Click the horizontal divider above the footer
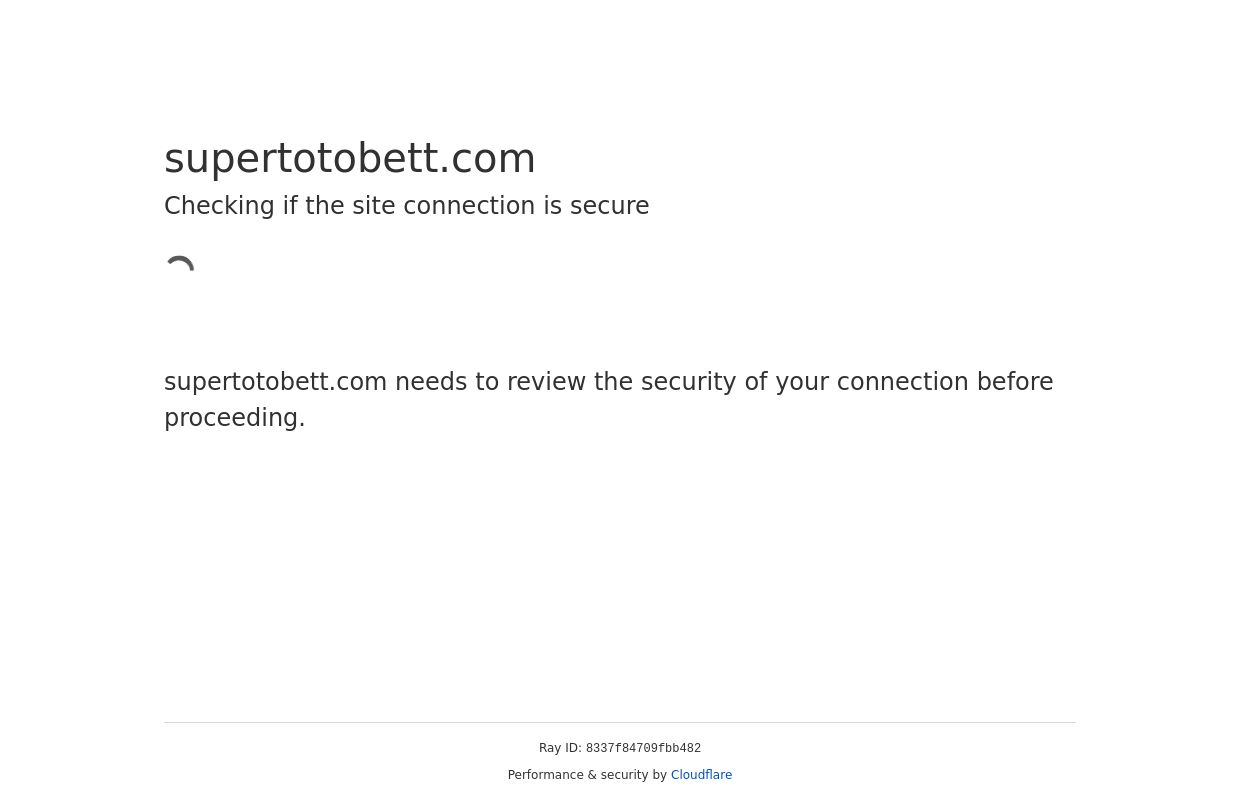The height and width of the screenshot is (800, 1240). click(x=620, y=722)
